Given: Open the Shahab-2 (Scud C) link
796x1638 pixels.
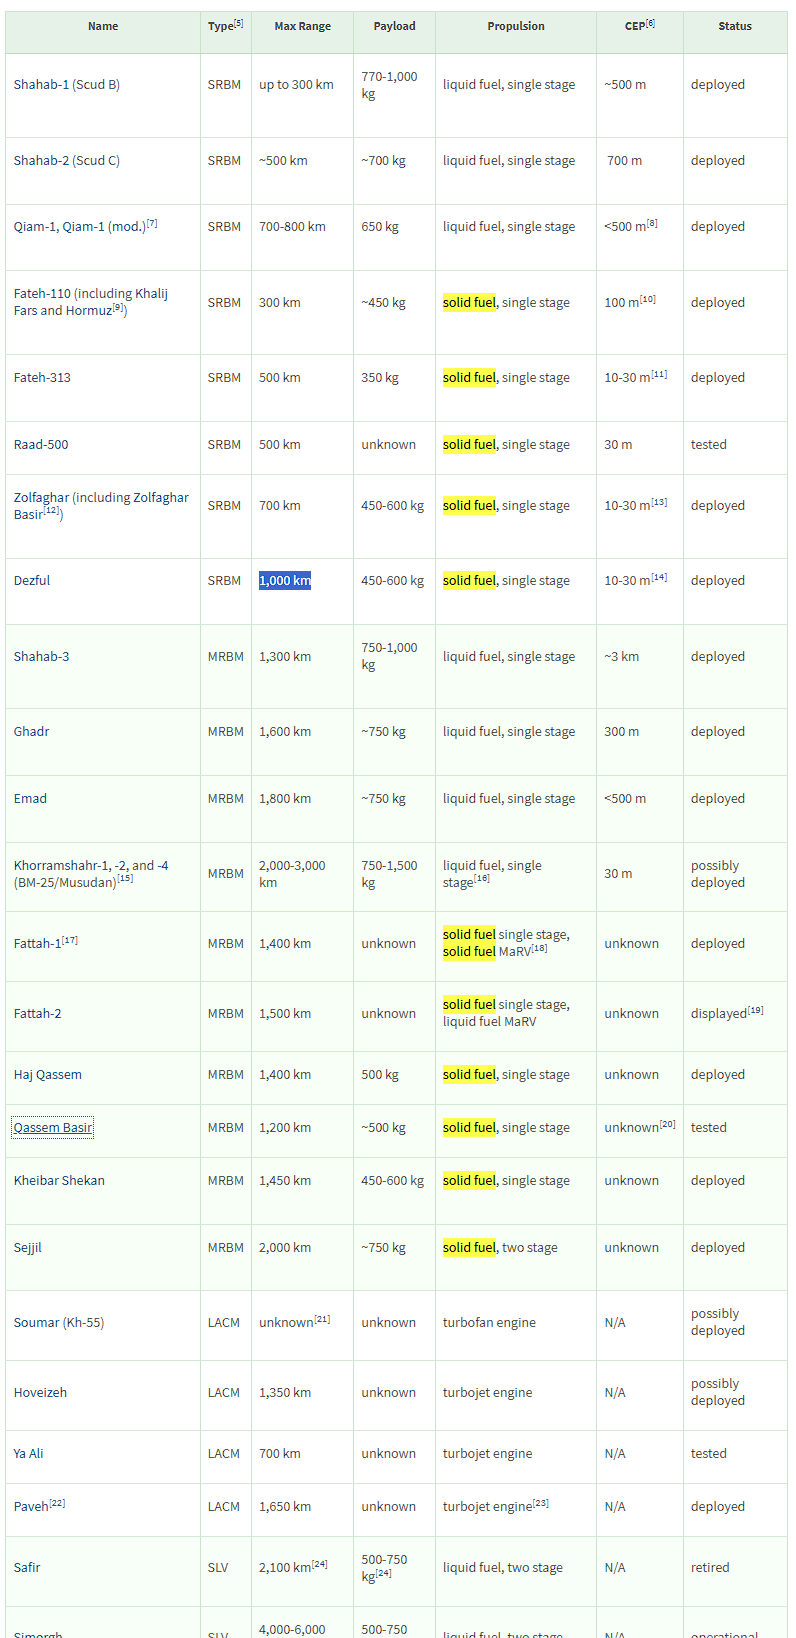Looking at the screenshot, I should point(67,161).
